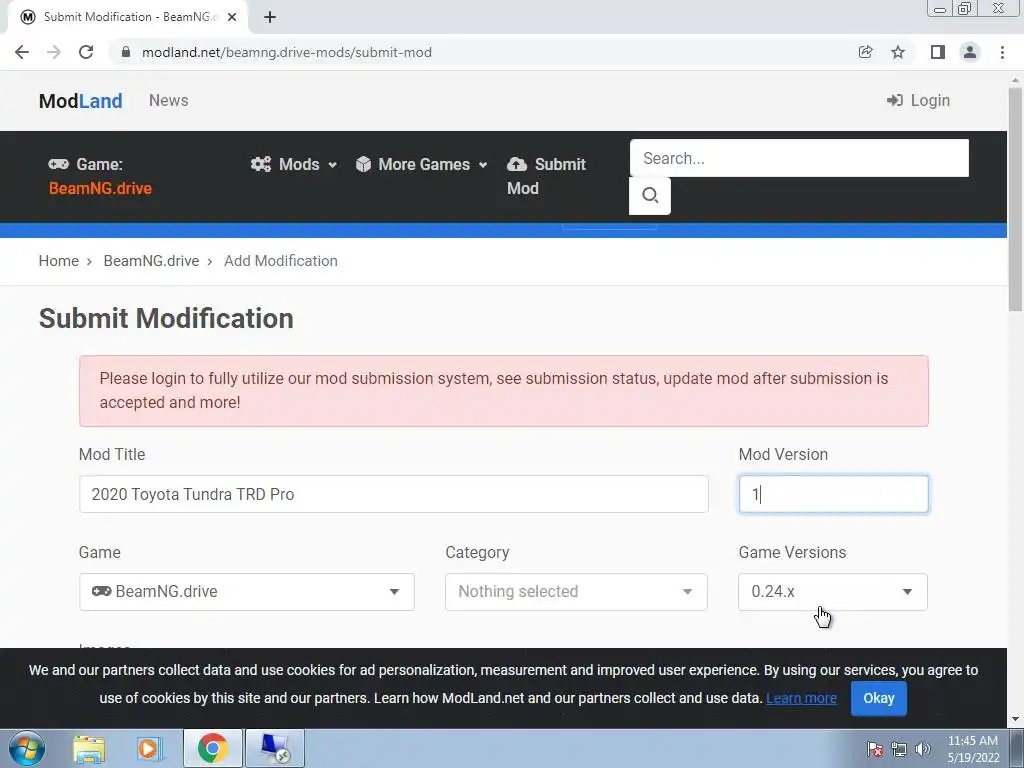
Task: Click the site lock icon
Action: 126,52
